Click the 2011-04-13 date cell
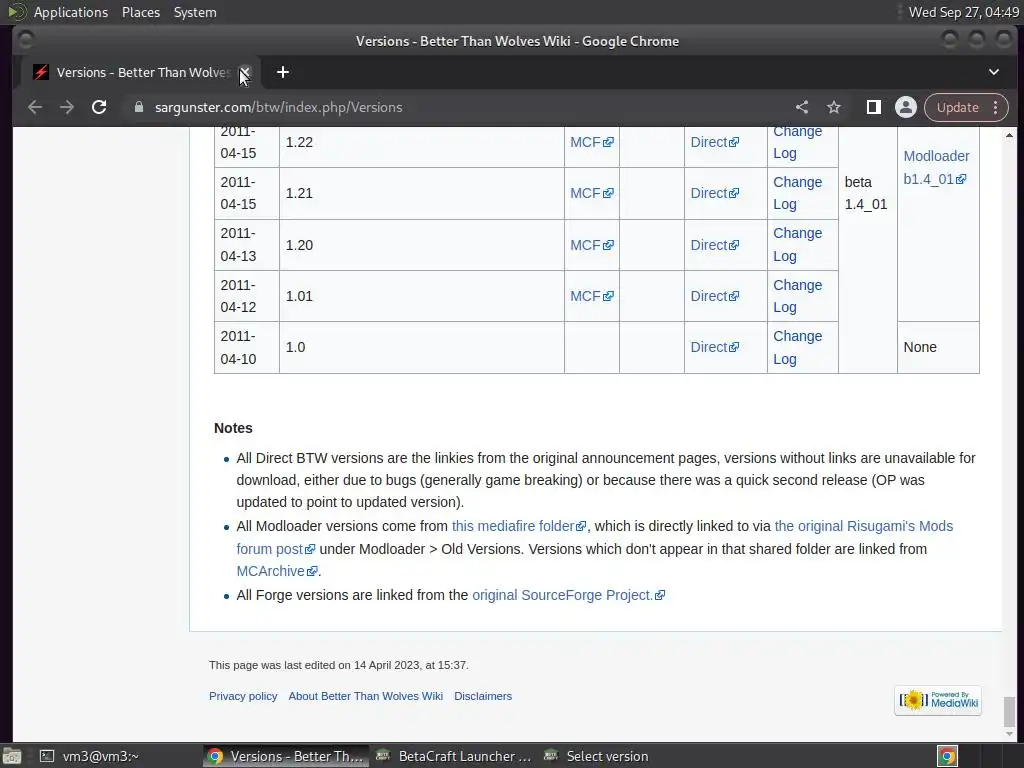This screenshot has height=768, width=1024. pos(247,245)
